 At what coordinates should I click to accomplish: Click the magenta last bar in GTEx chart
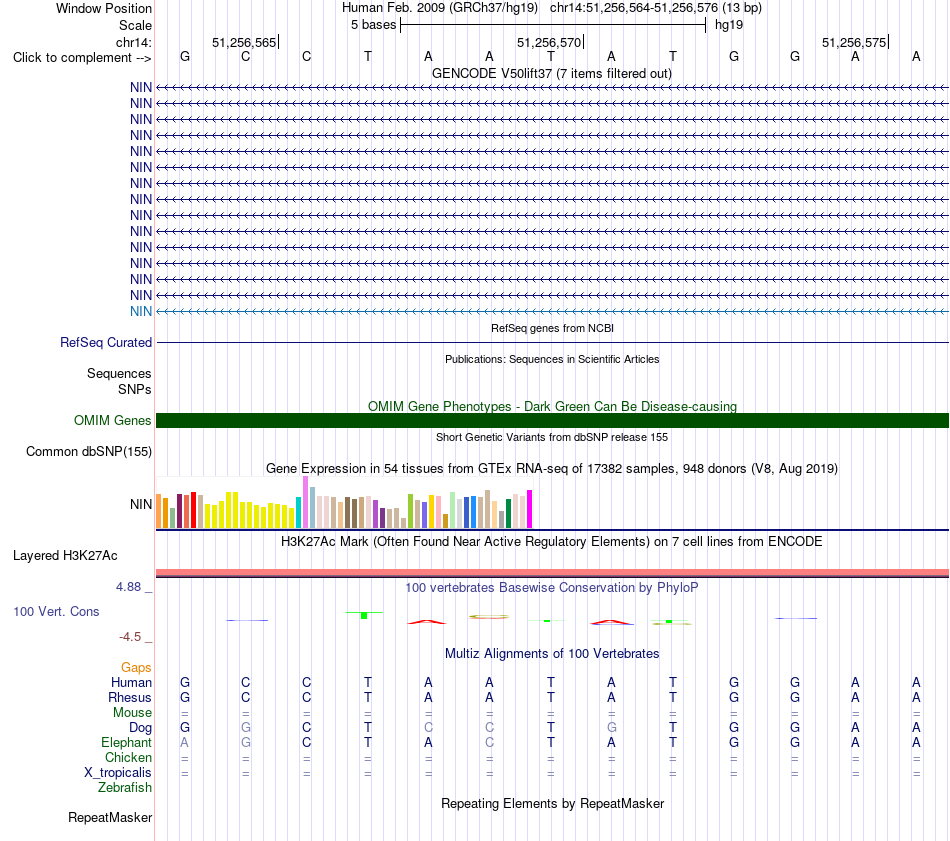tap(530, 509)
